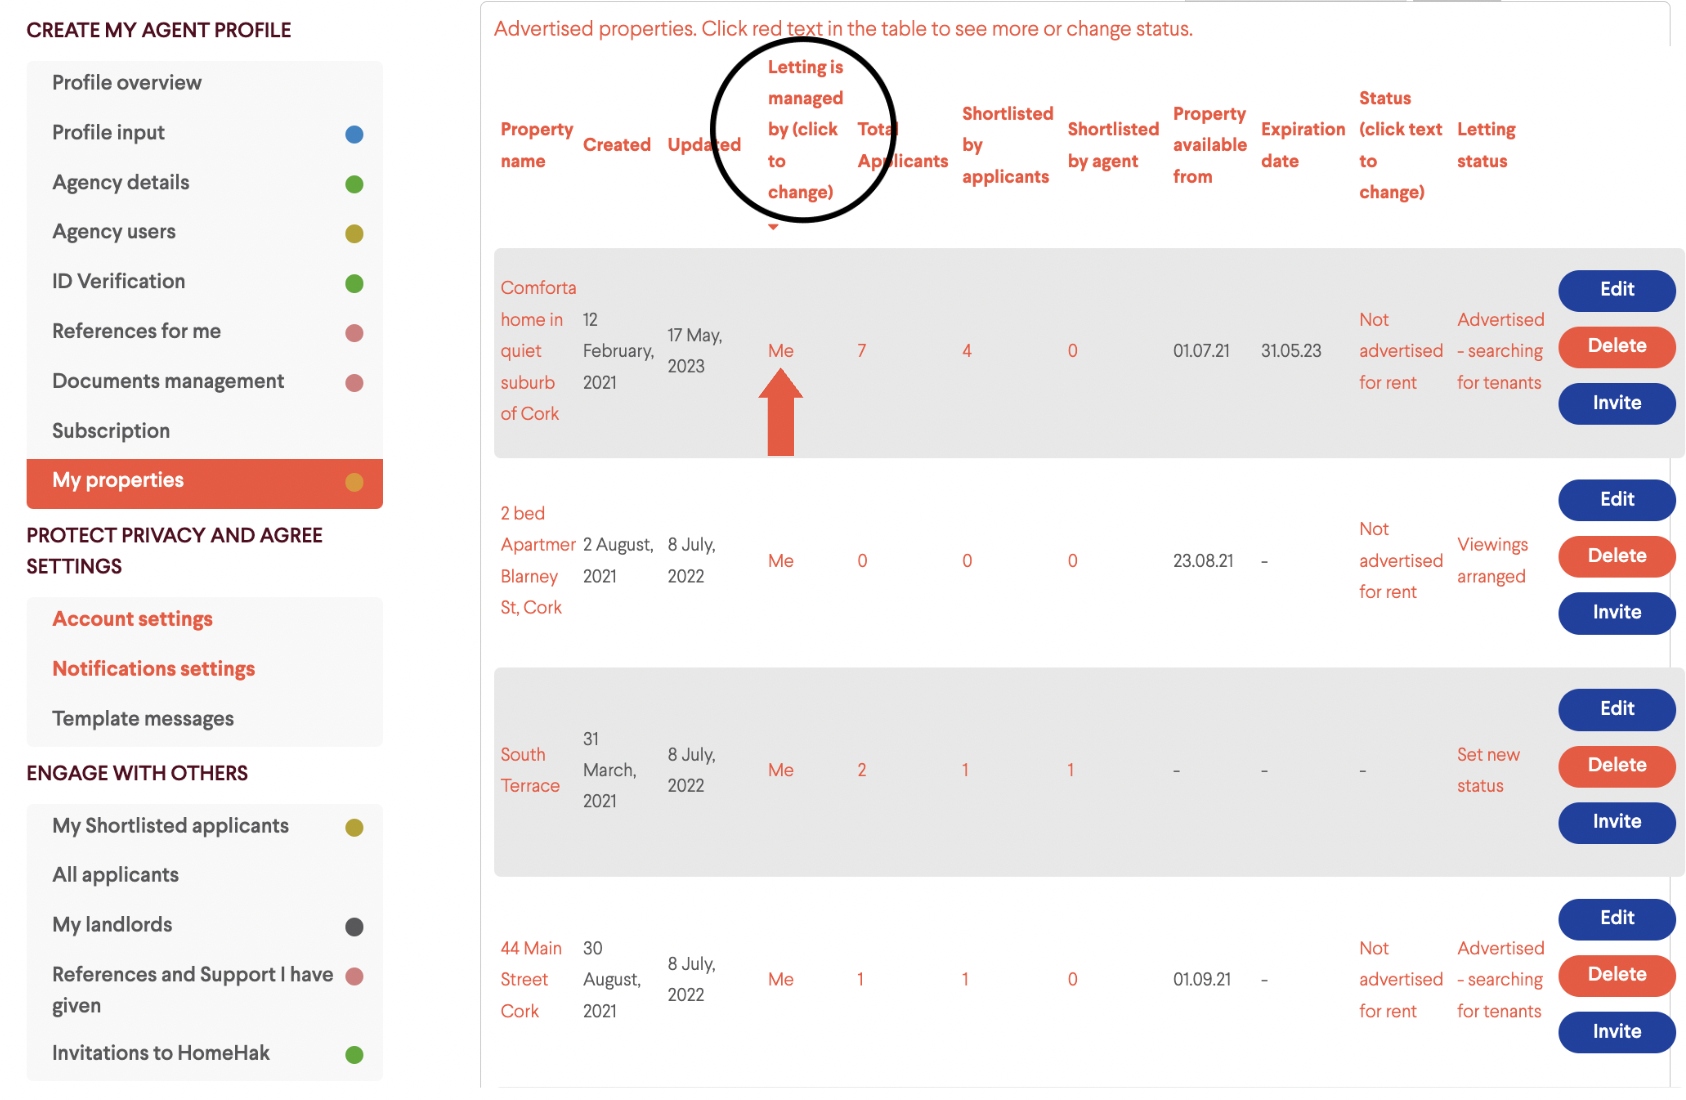This screenshot has width=1686, height=1100.
Task: Sort by Expiration date header
Action: coord(1303,145)
